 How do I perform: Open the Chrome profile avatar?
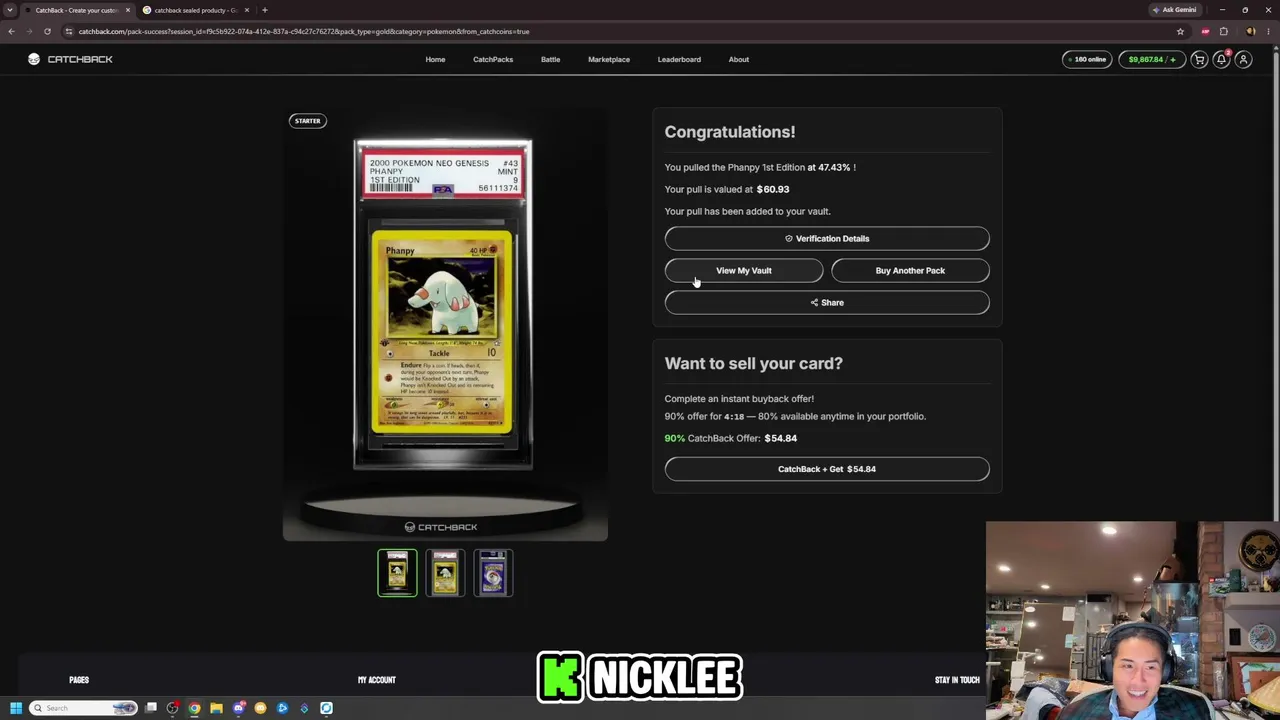[1250, 31]
